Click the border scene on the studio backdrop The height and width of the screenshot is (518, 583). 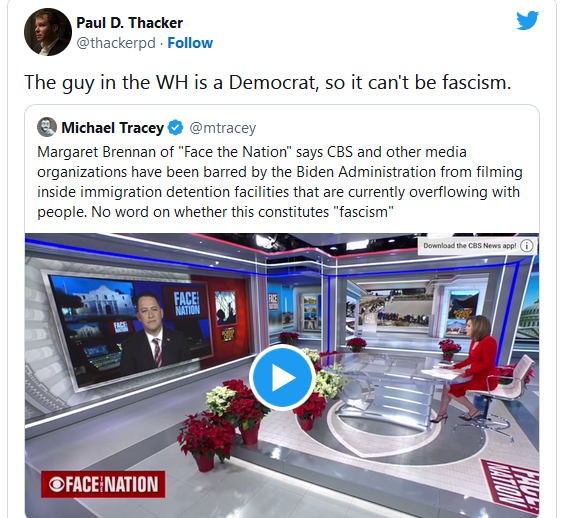coord(394,307)
